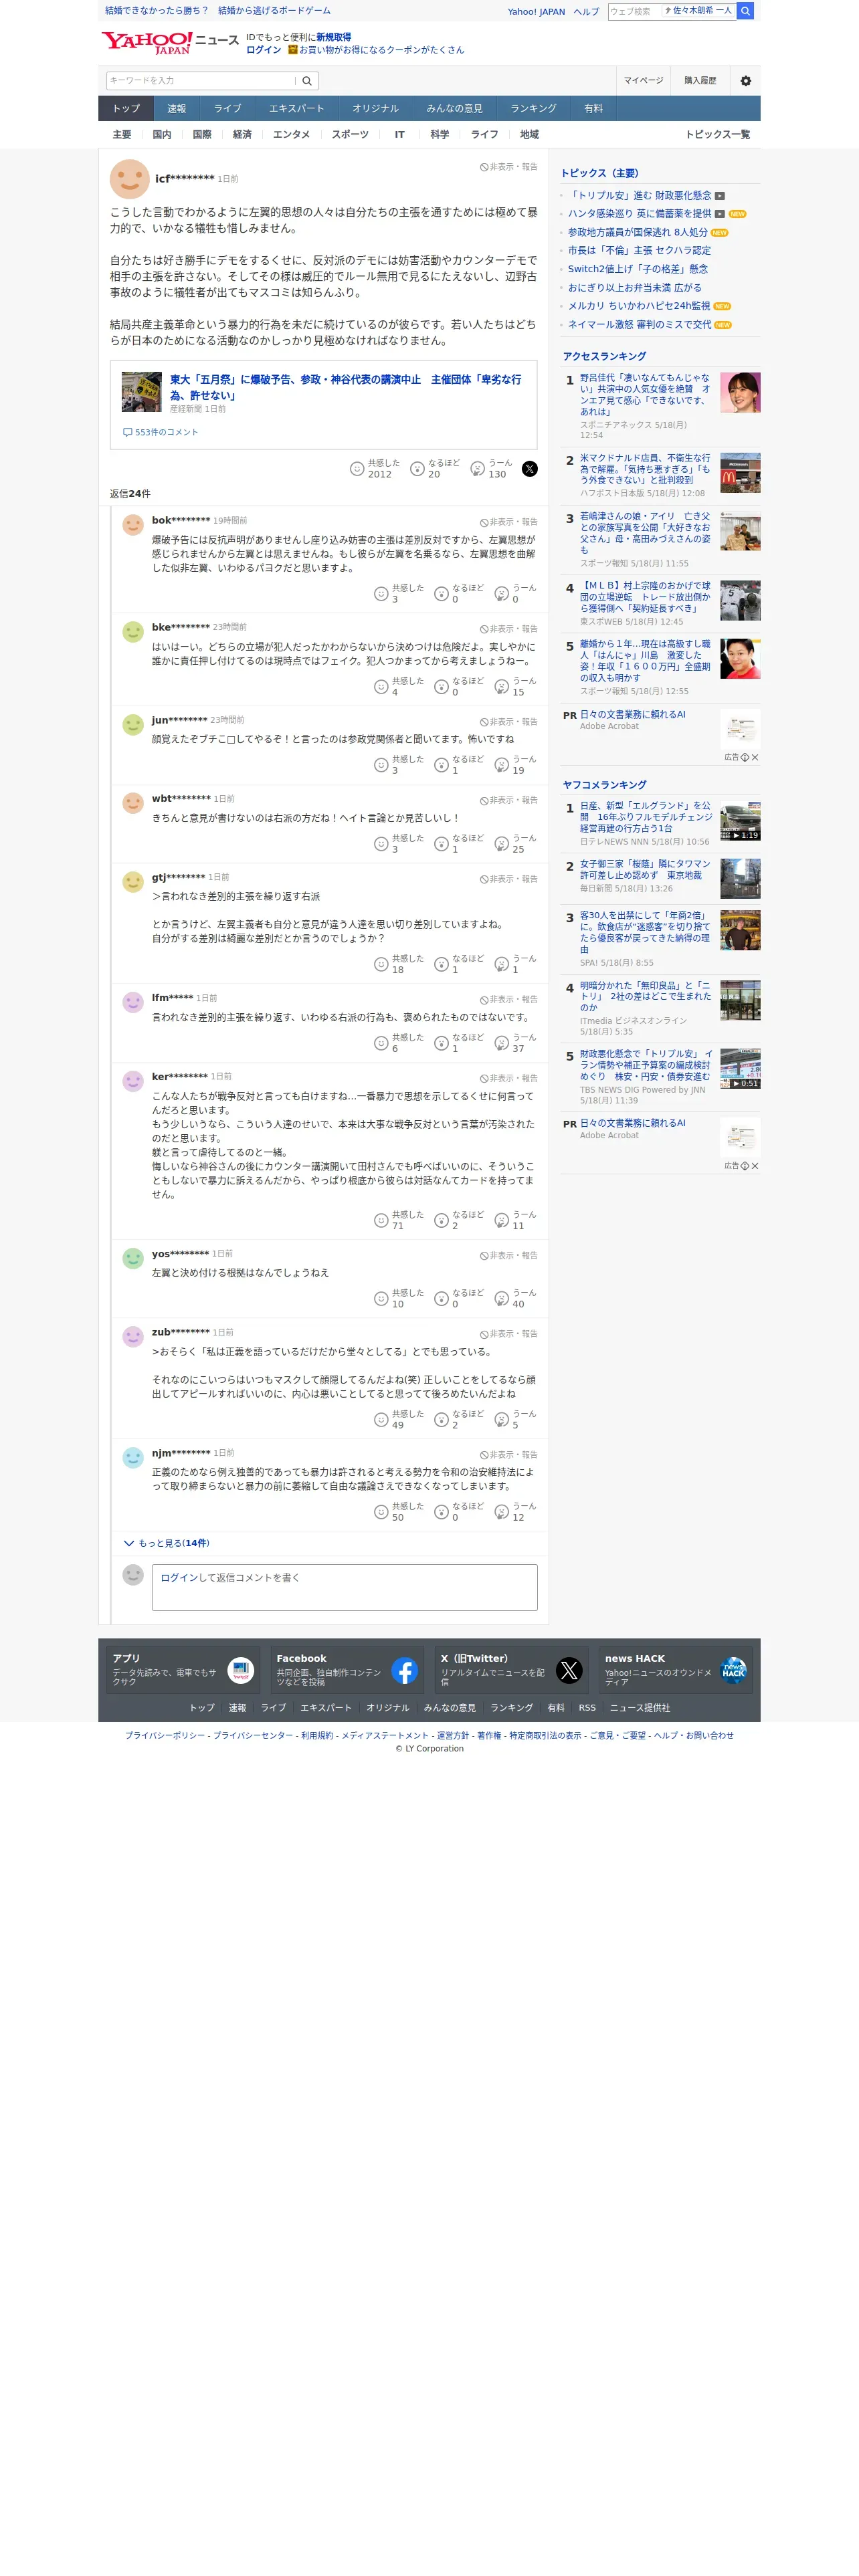Click the RSS link in footer

[587, 1708]
